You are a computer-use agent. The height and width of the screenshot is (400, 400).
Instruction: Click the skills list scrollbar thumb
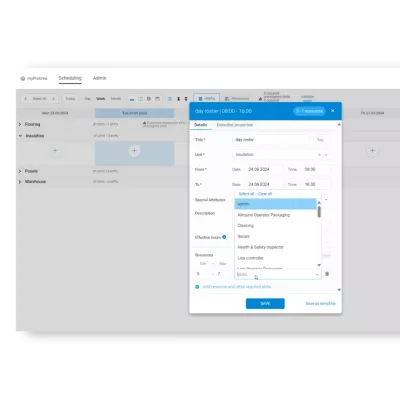[319, 212]
